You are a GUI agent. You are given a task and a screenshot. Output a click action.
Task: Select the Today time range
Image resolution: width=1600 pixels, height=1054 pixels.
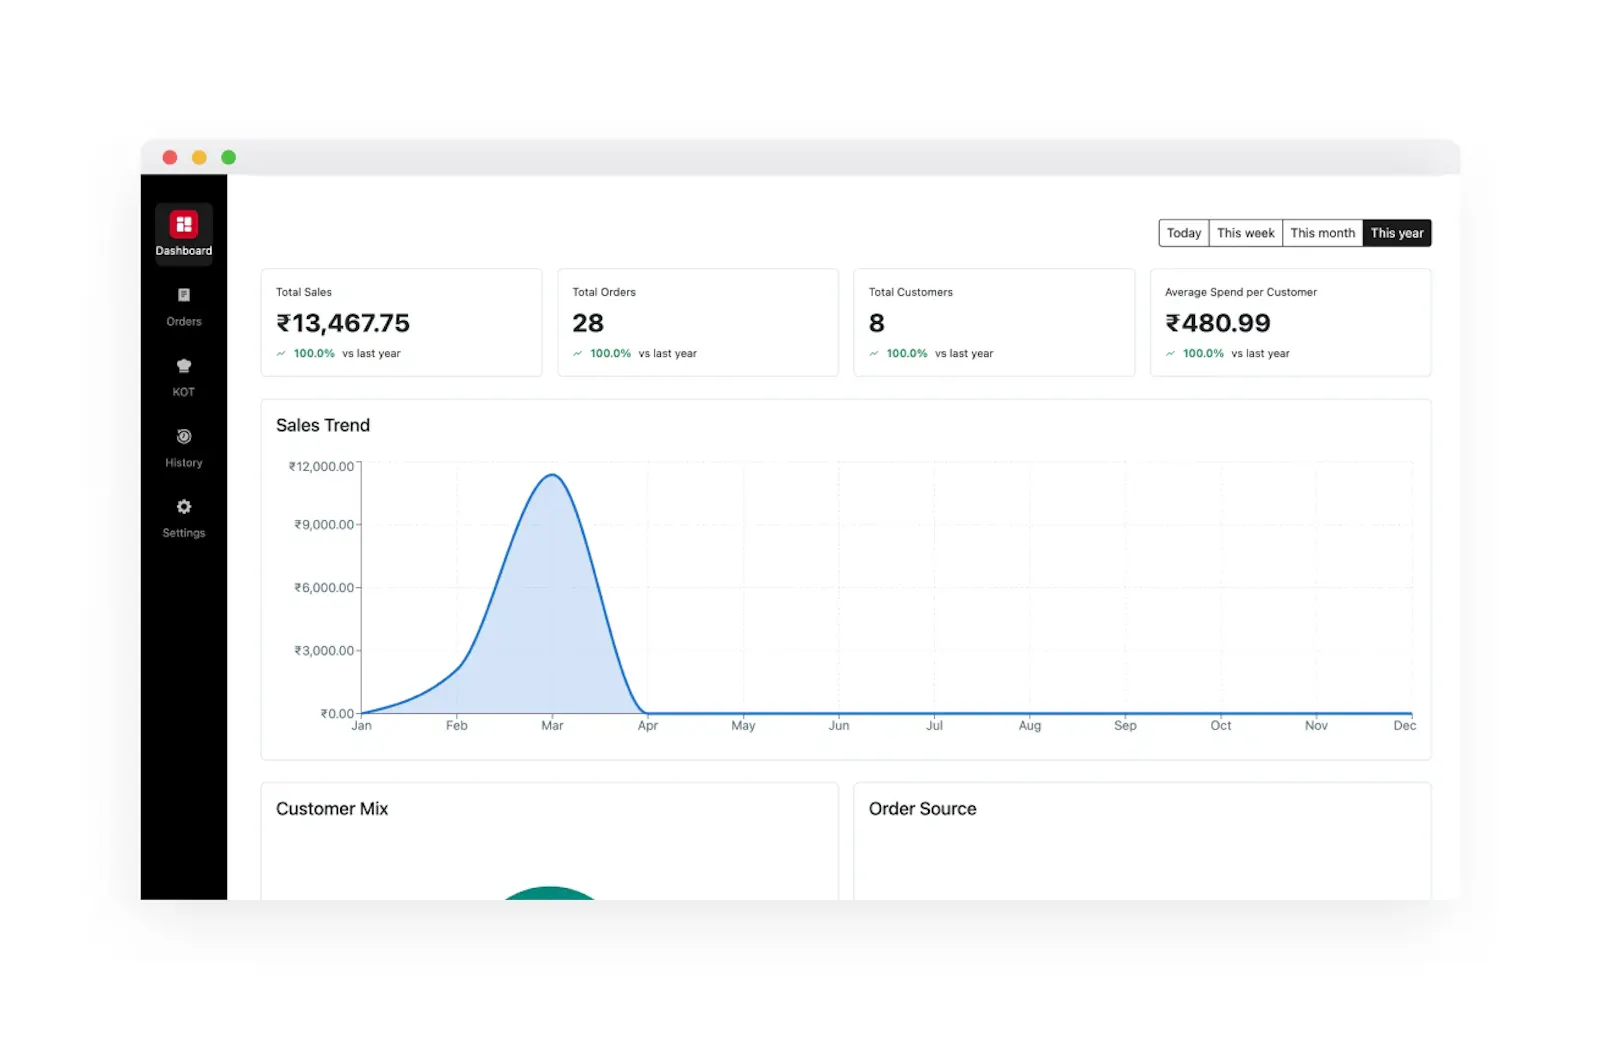[1184, 233]
